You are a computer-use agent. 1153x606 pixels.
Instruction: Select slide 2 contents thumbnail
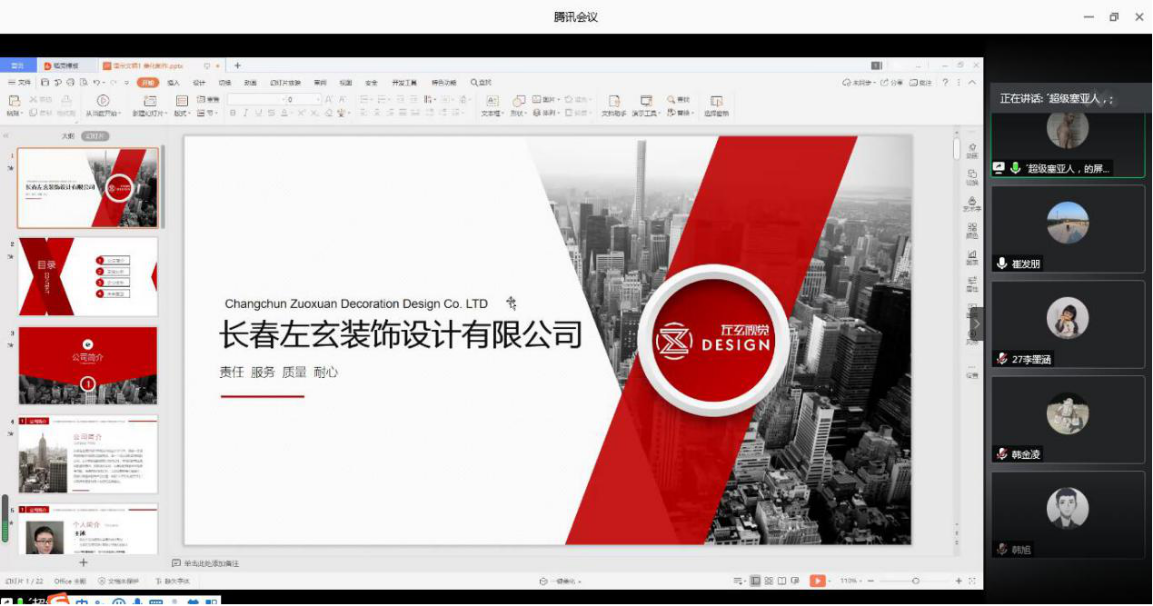pyautogui.click(x=88, y=277)
